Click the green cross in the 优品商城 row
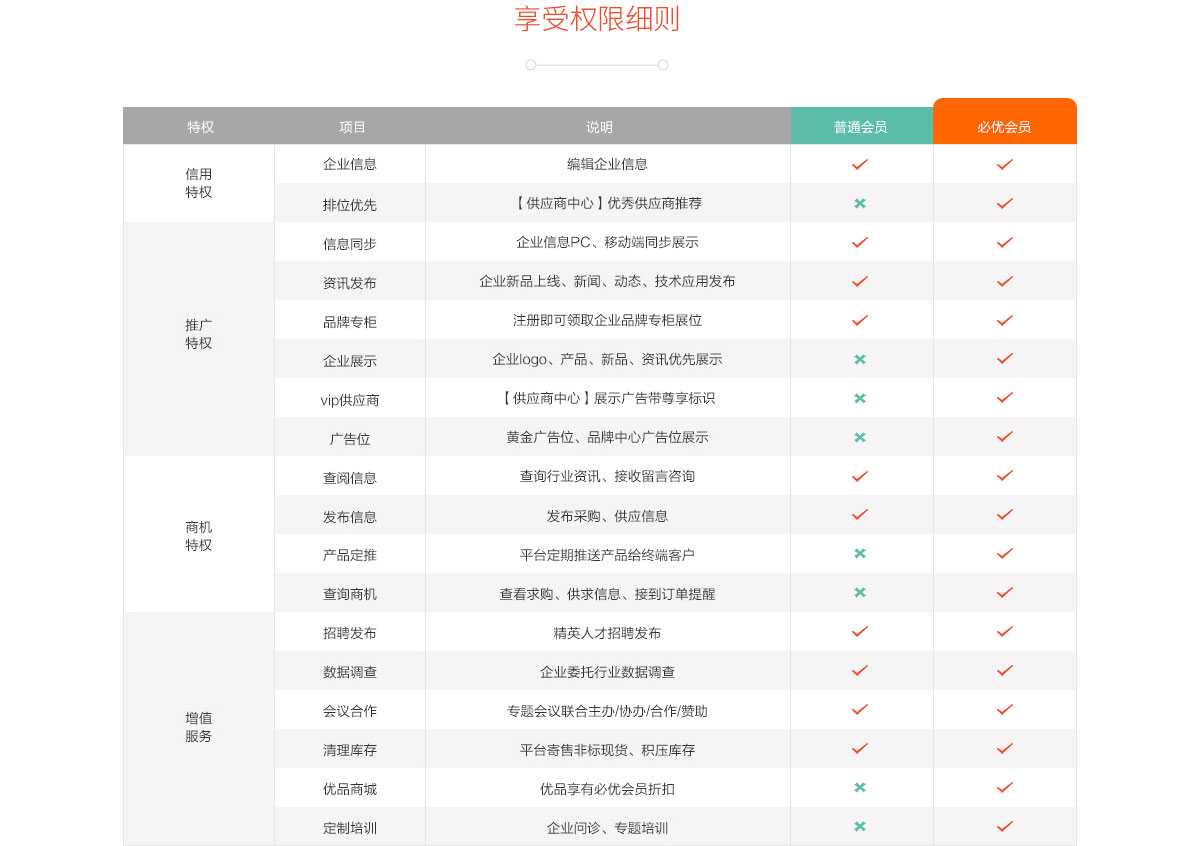This screenshot has width=1200, height=846. (x=860, y=788)
